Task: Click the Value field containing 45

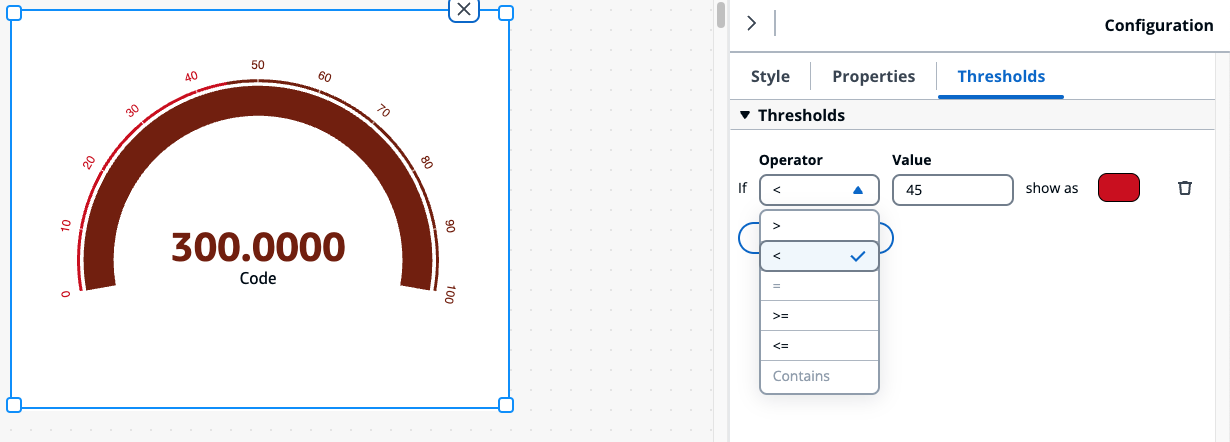Action: coord(952,190)
